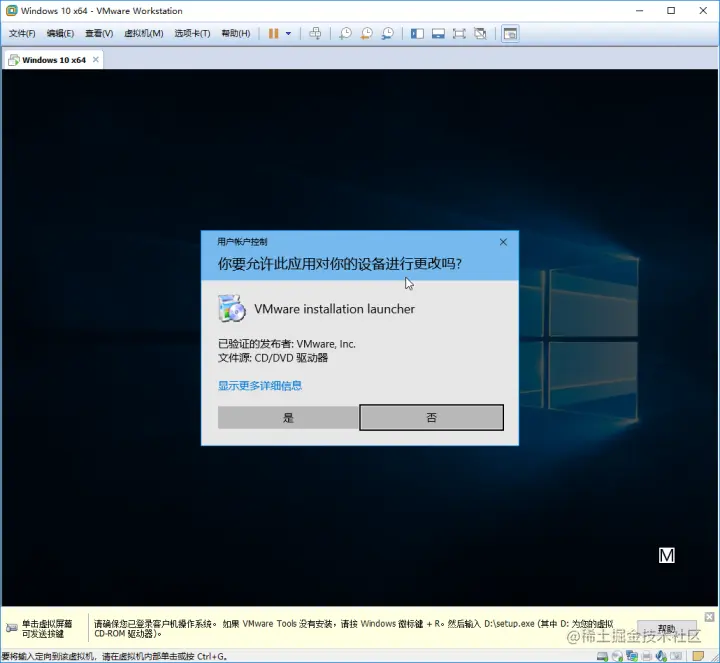Image resolution: width=720 pixels, height=663 pixels.
Task: Click the CD/DVD drive status icon
Action: 617,656
